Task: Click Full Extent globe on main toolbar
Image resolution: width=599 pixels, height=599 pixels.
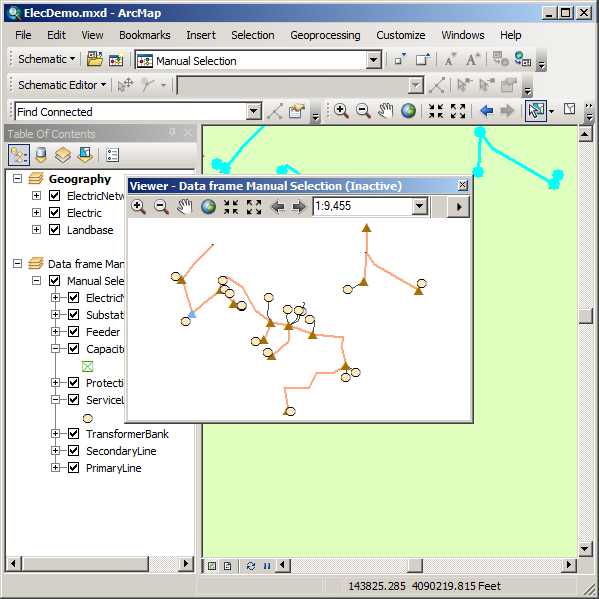Action: pyautogui.click(x=408, y=111)
